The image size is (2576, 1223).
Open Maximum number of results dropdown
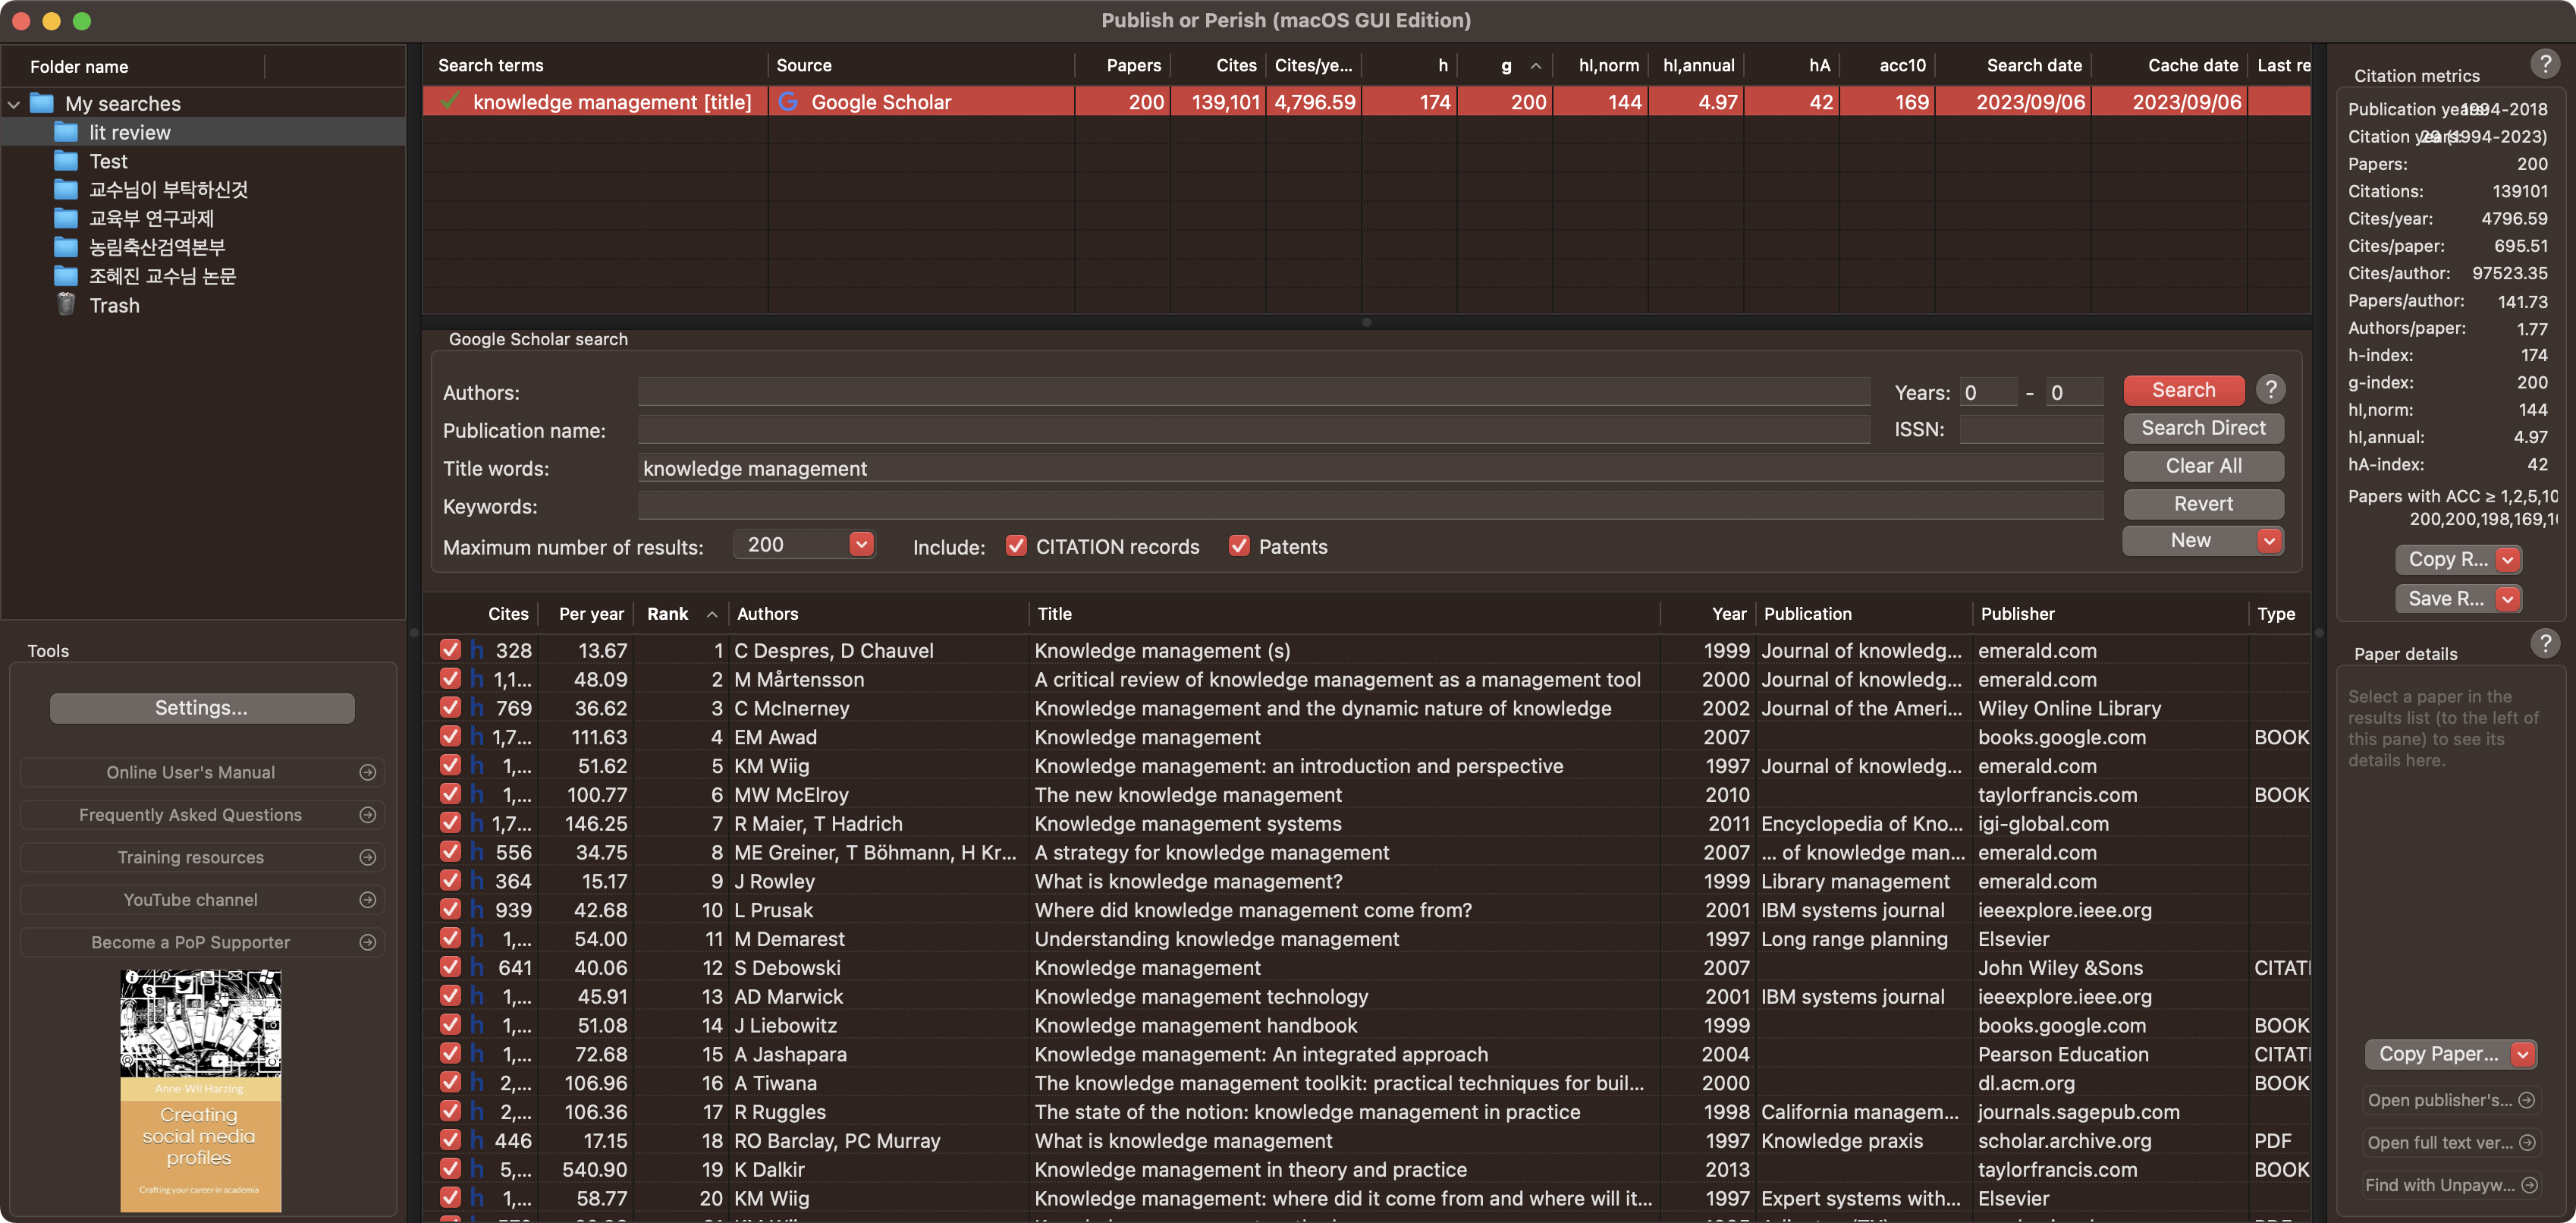(861, 544)
